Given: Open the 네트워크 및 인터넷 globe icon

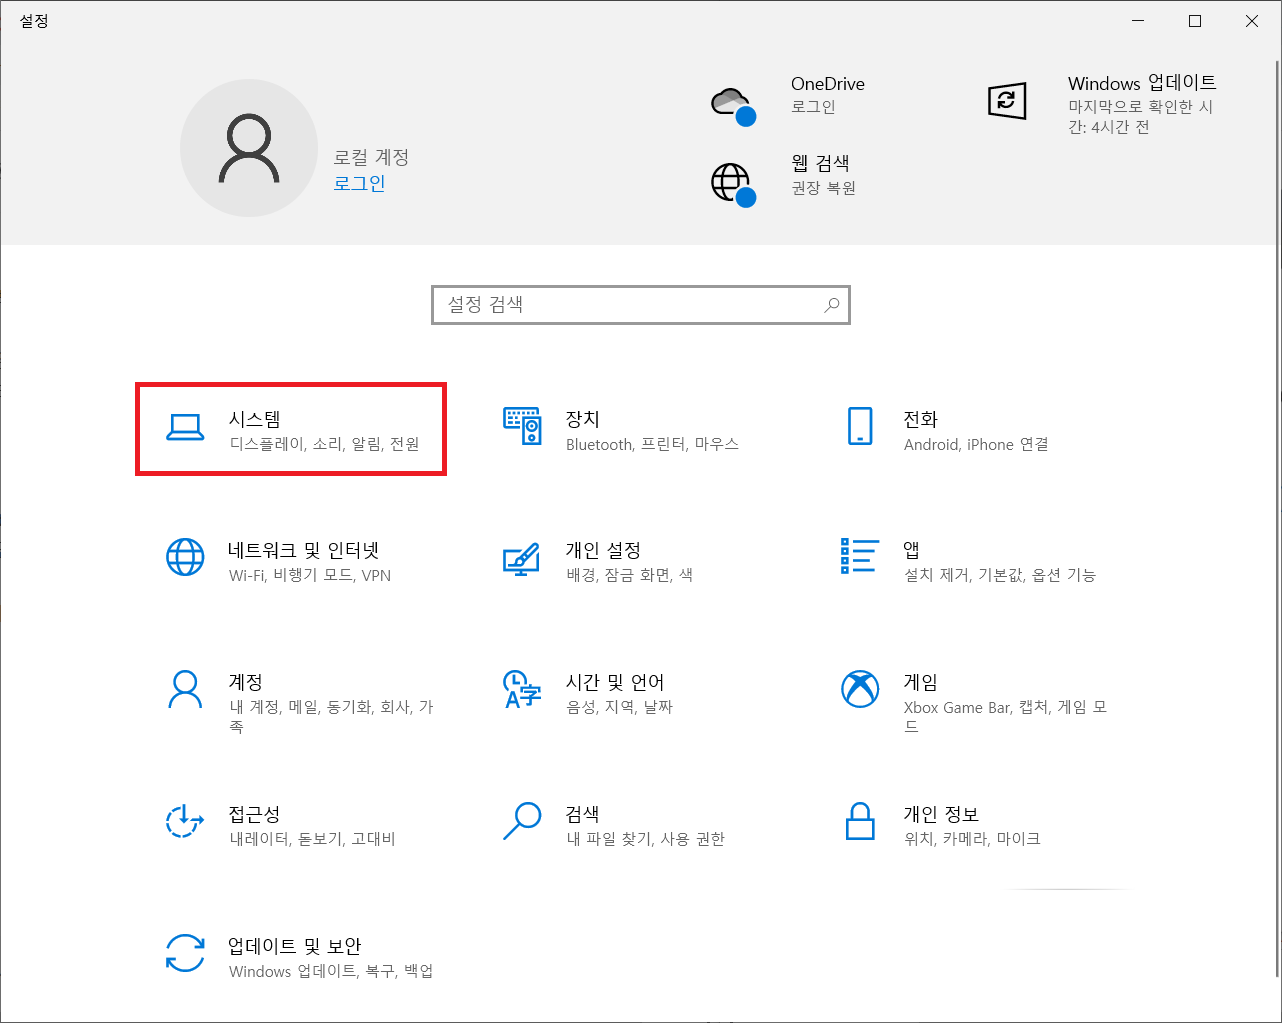Looking at the screenshot, I should (185, 557).
